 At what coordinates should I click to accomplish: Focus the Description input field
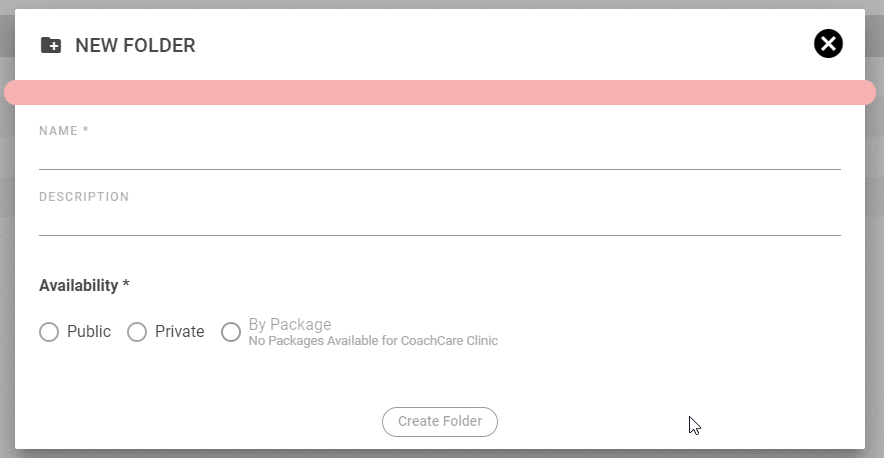pyautogui.click(x=440, y=222)
